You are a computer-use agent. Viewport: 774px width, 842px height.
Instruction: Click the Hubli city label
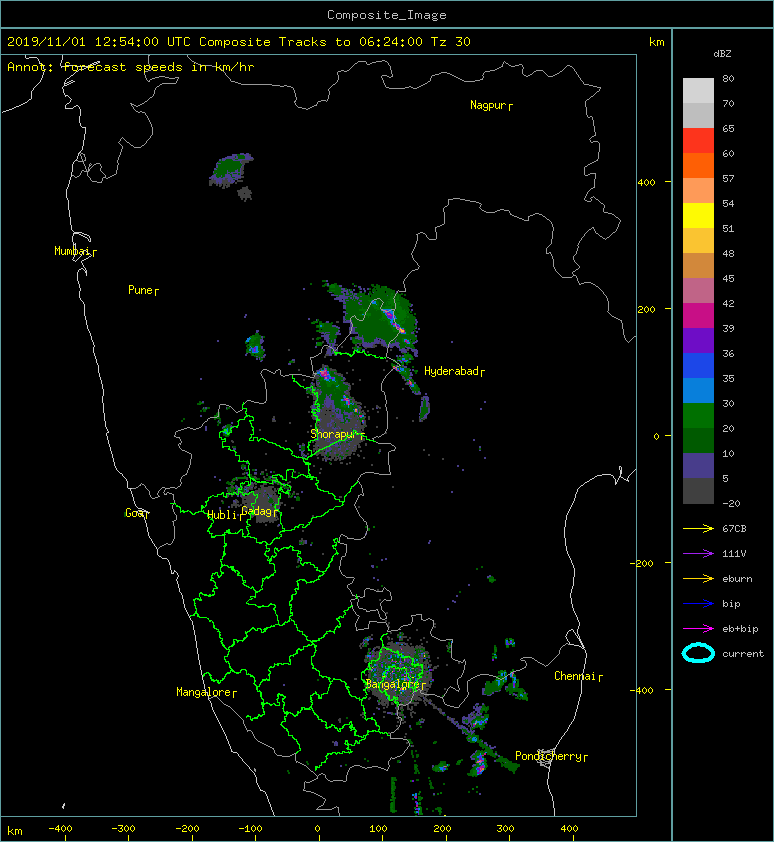click(x=225, y=515)
